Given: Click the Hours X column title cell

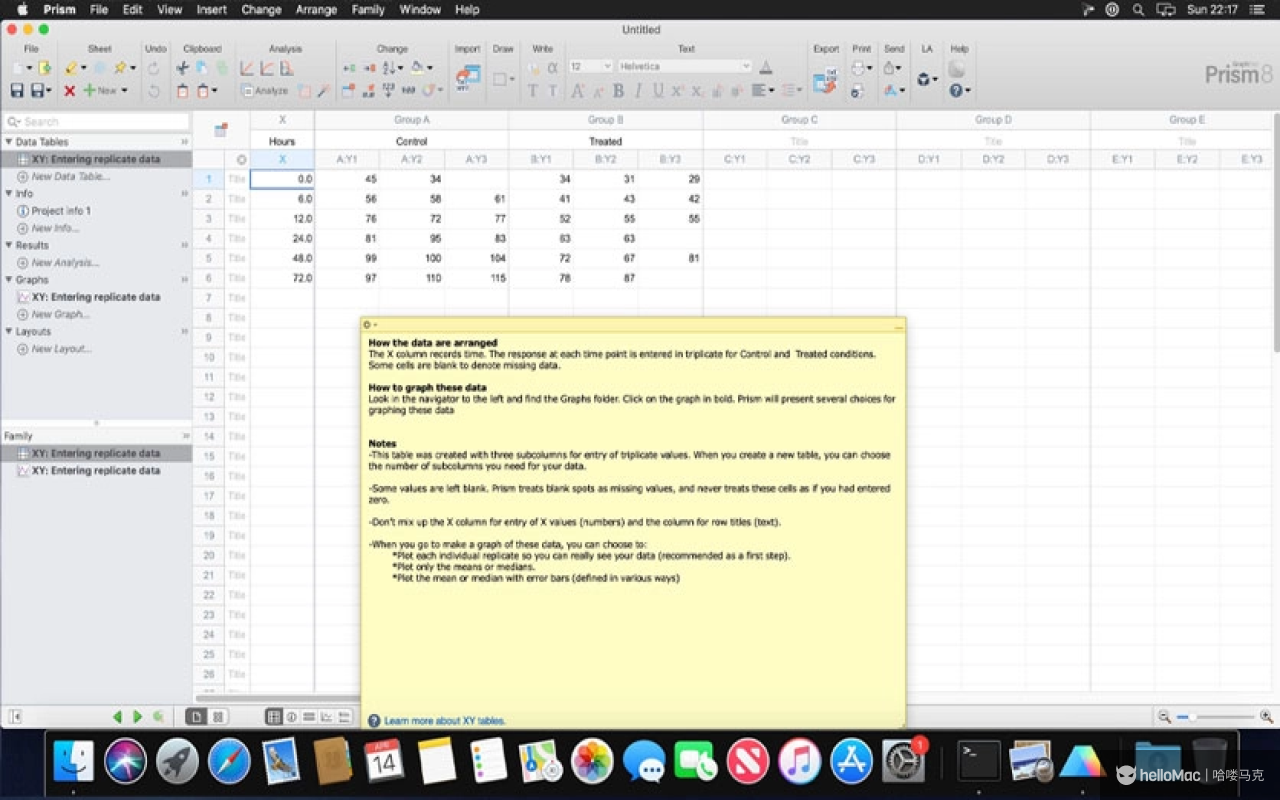Looking at the screenshot, I should point(282,141).
